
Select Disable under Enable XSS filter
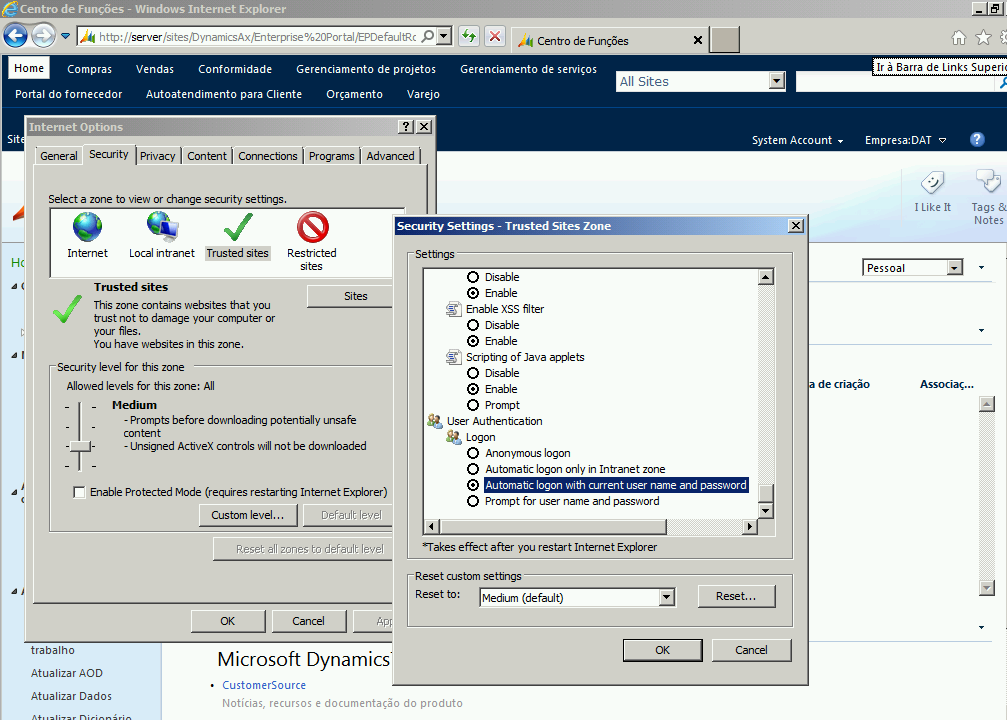click(x=473, y=325)
